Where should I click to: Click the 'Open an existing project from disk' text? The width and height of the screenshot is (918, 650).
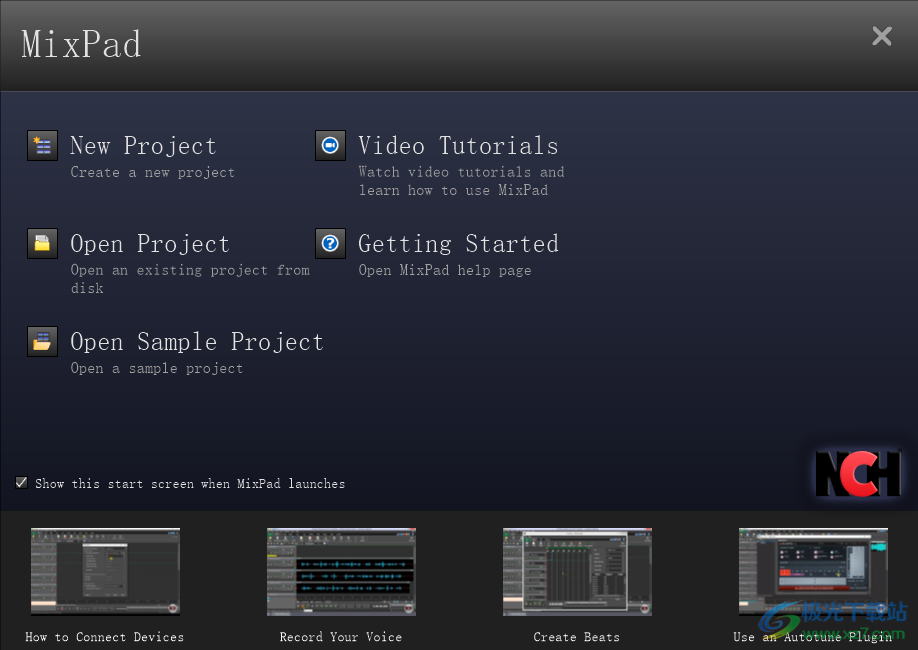190,279
